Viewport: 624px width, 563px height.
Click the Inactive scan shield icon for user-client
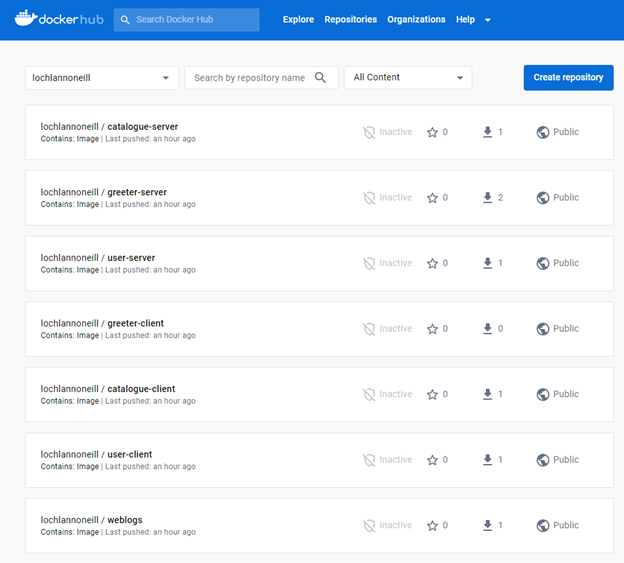tap(369, 460)
